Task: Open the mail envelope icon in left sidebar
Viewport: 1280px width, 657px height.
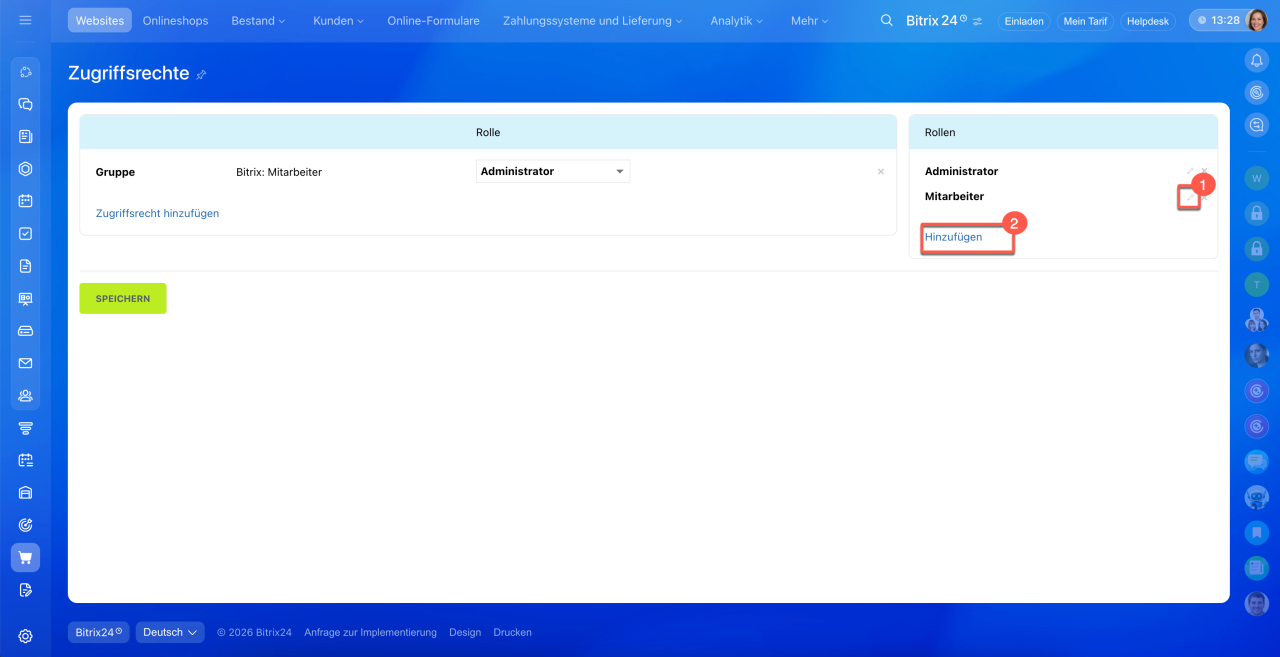Action: [25, 363]
